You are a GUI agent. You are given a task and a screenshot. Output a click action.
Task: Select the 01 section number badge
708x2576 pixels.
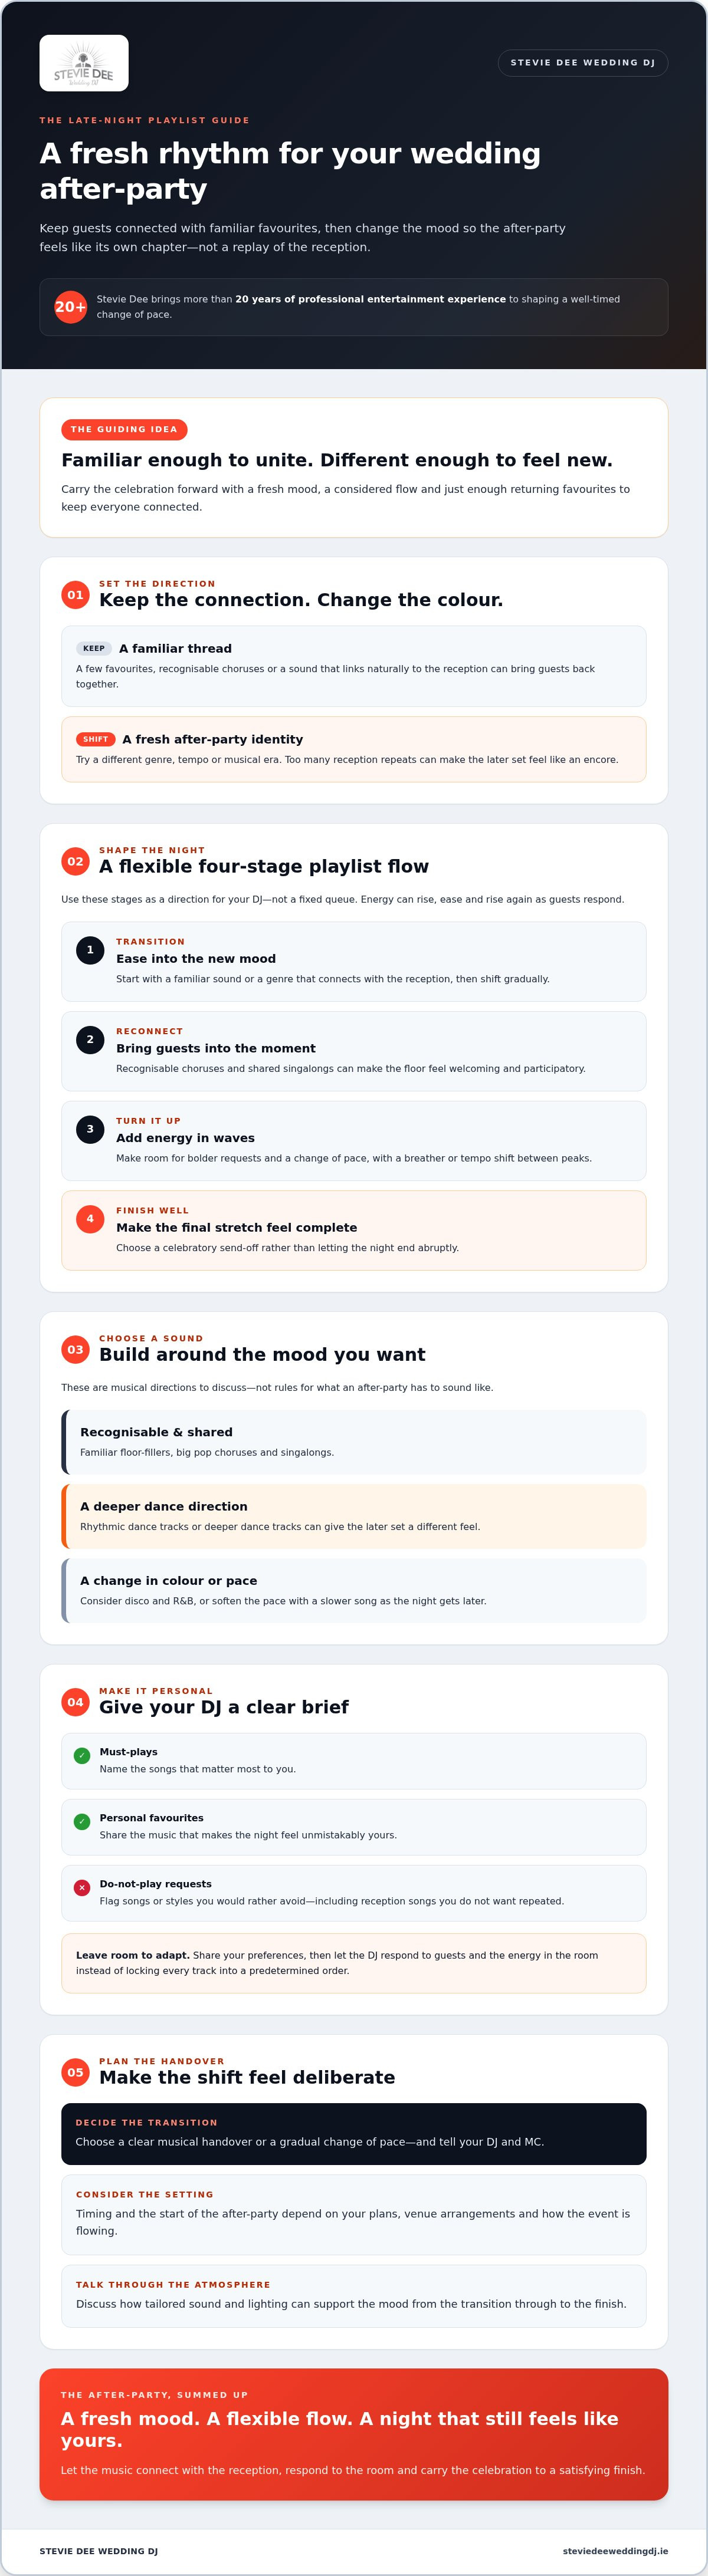(75, 594)
